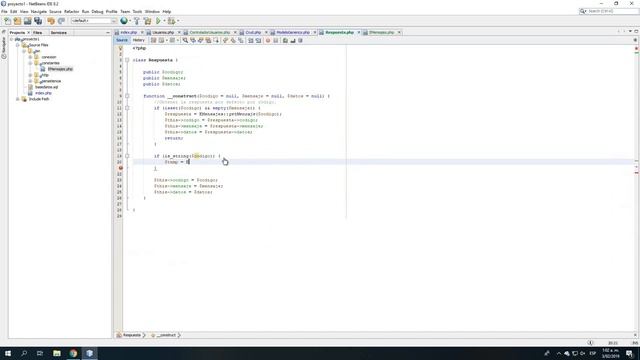The width and height of the screenshot is (640, 360).
Task: Close the Respuesta.php tab
Action: (x=359, y=32)
